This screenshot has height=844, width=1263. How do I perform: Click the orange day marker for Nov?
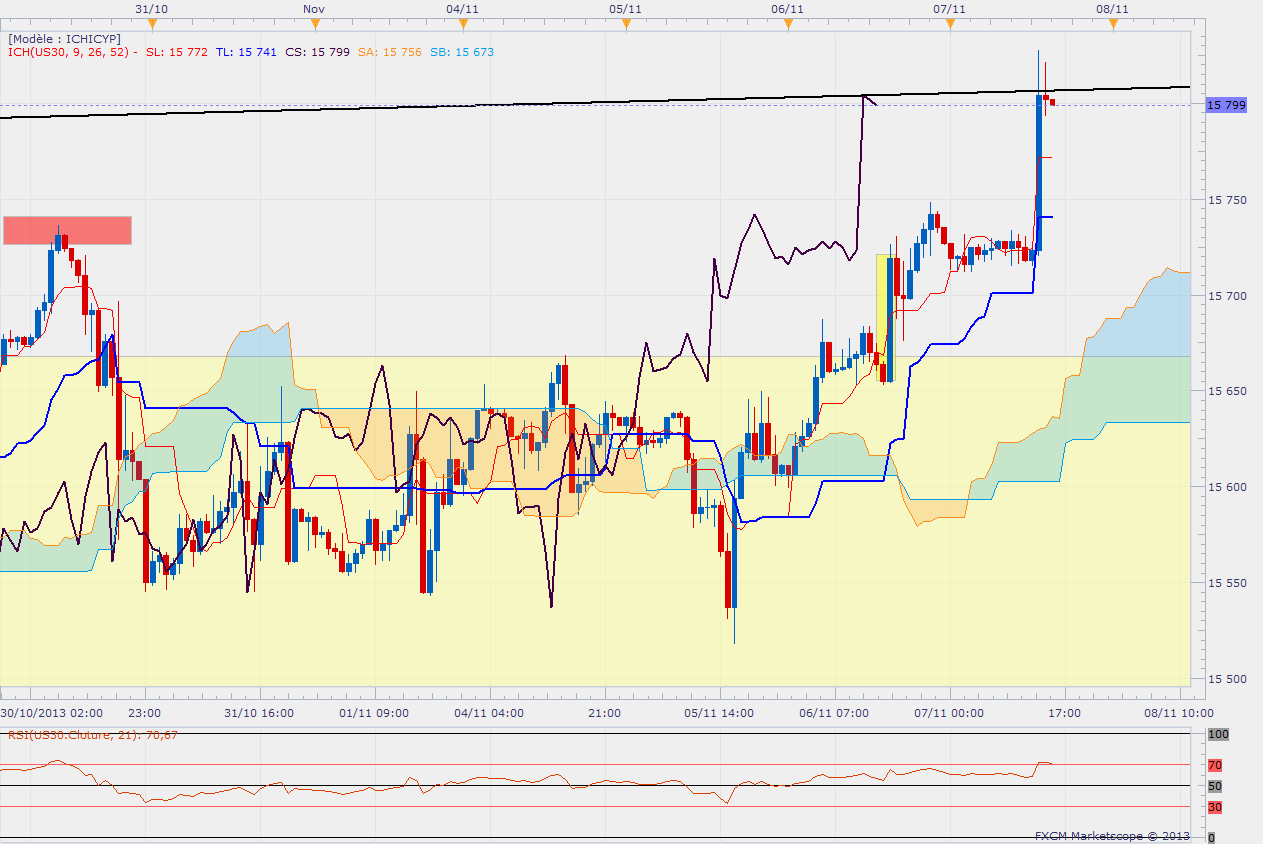314,25
